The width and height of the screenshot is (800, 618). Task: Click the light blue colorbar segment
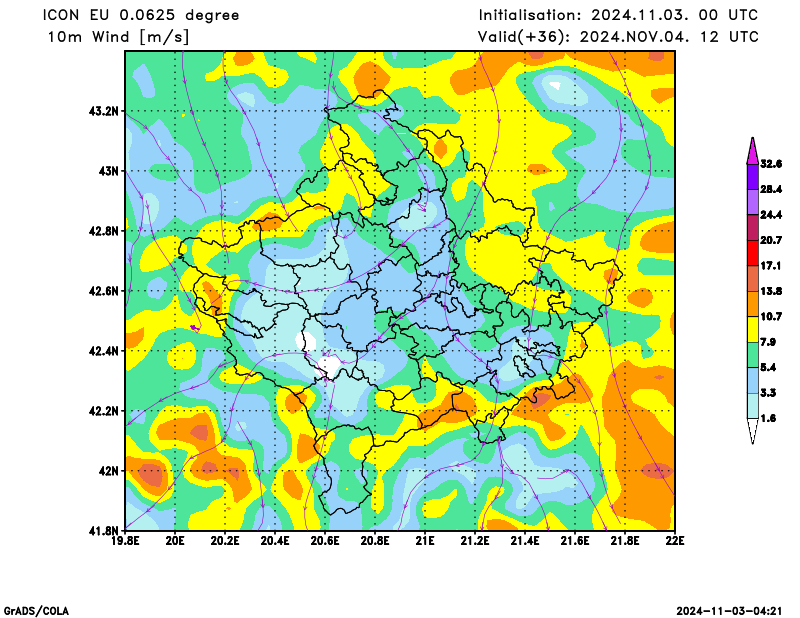753,380
